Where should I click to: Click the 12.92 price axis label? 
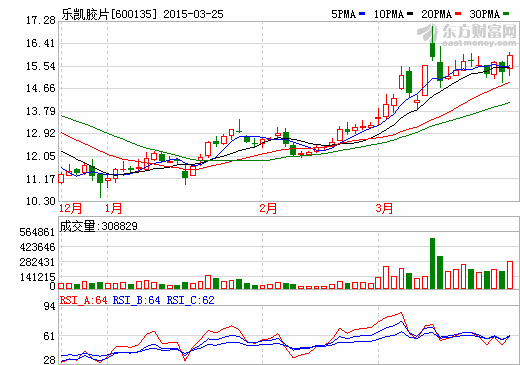click(x=41, y=134)
